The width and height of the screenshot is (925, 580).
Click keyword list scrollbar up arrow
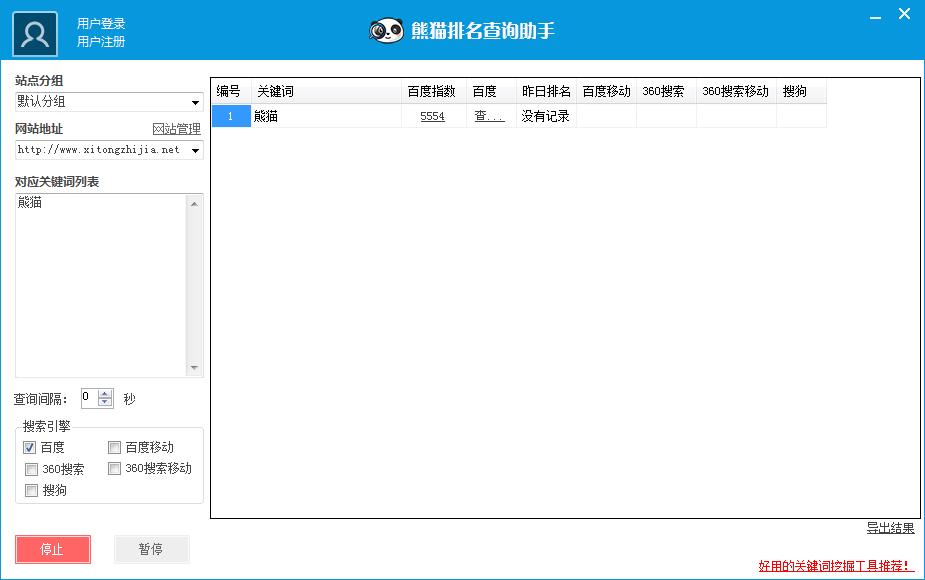tap(194, 204)
